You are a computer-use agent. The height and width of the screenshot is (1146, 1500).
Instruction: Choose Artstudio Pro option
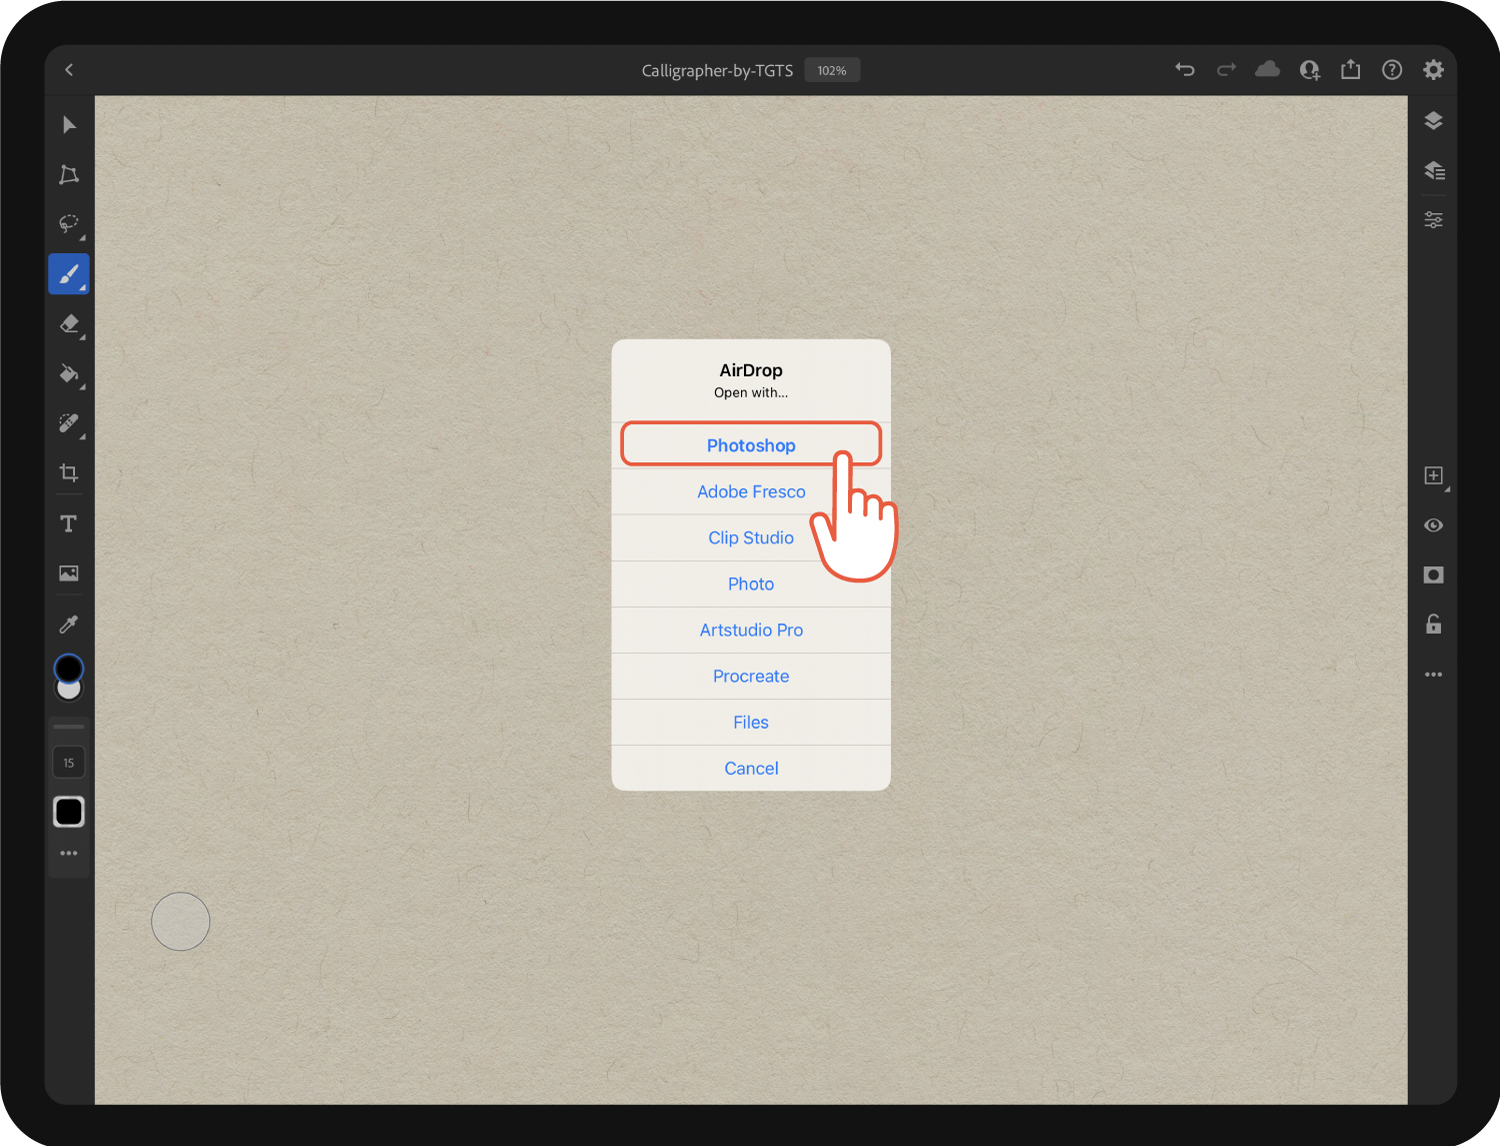click(751, 630)
